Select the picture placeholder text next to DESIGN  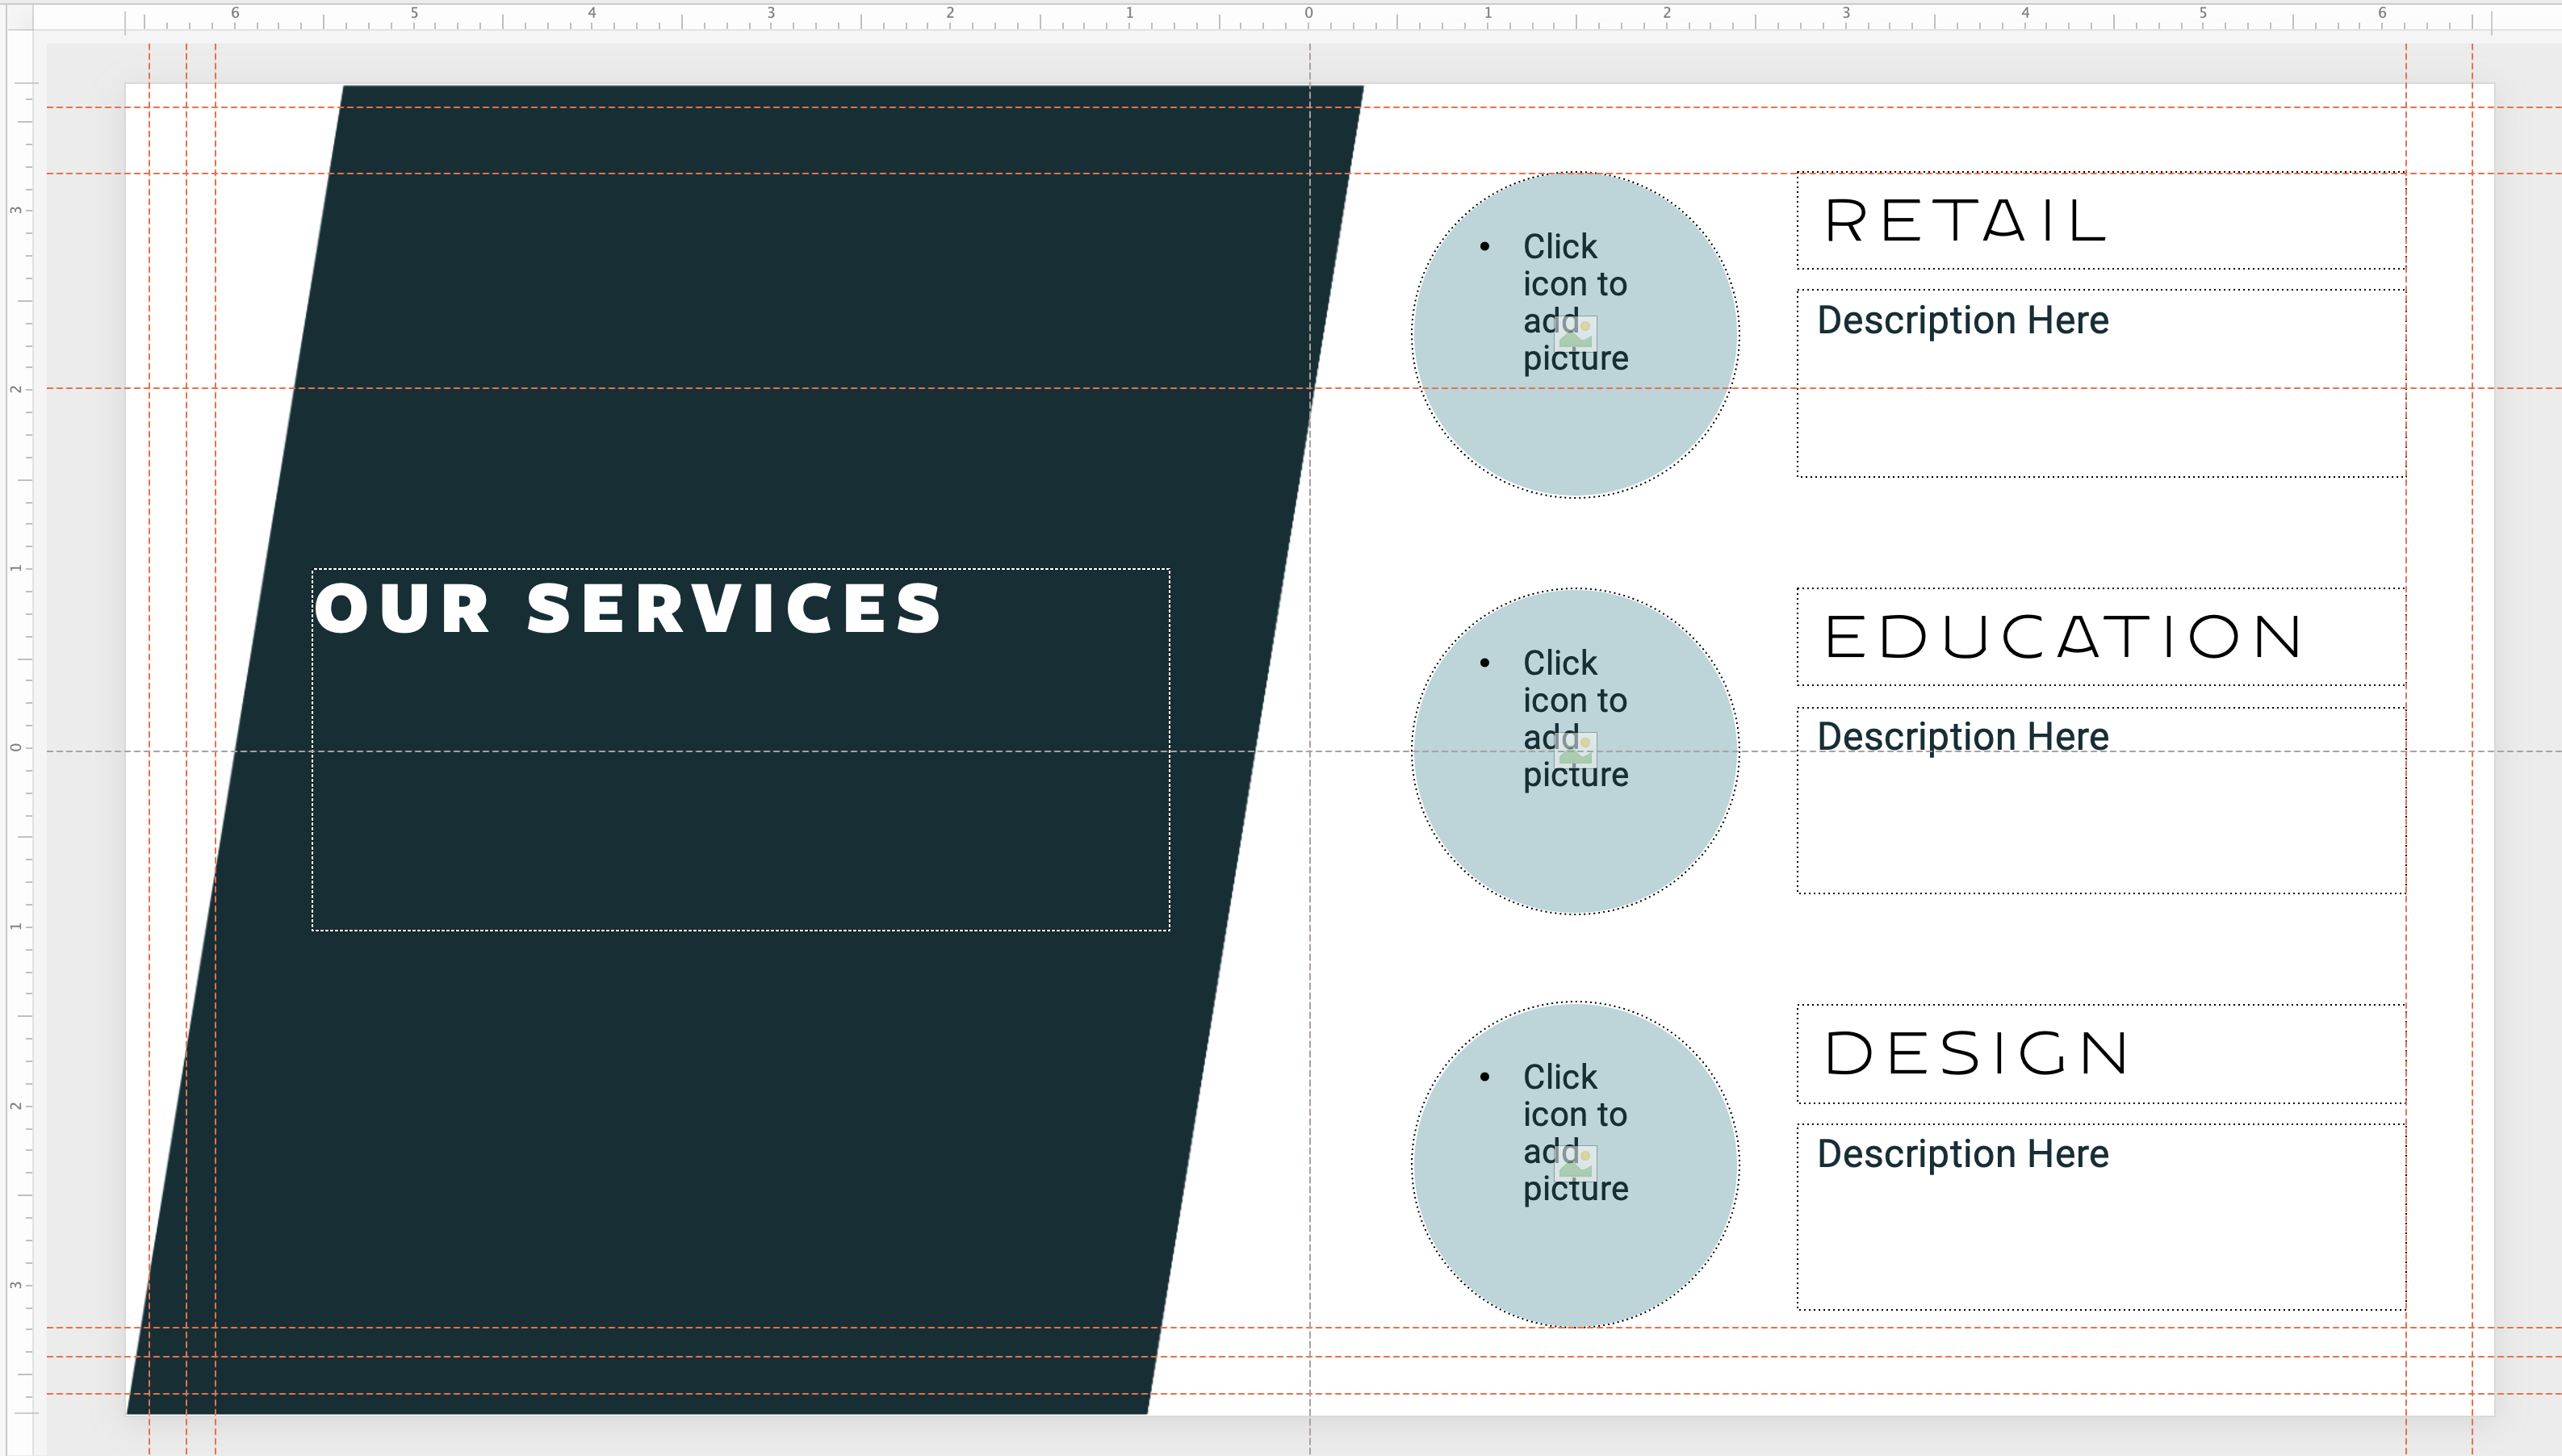1575,1132
